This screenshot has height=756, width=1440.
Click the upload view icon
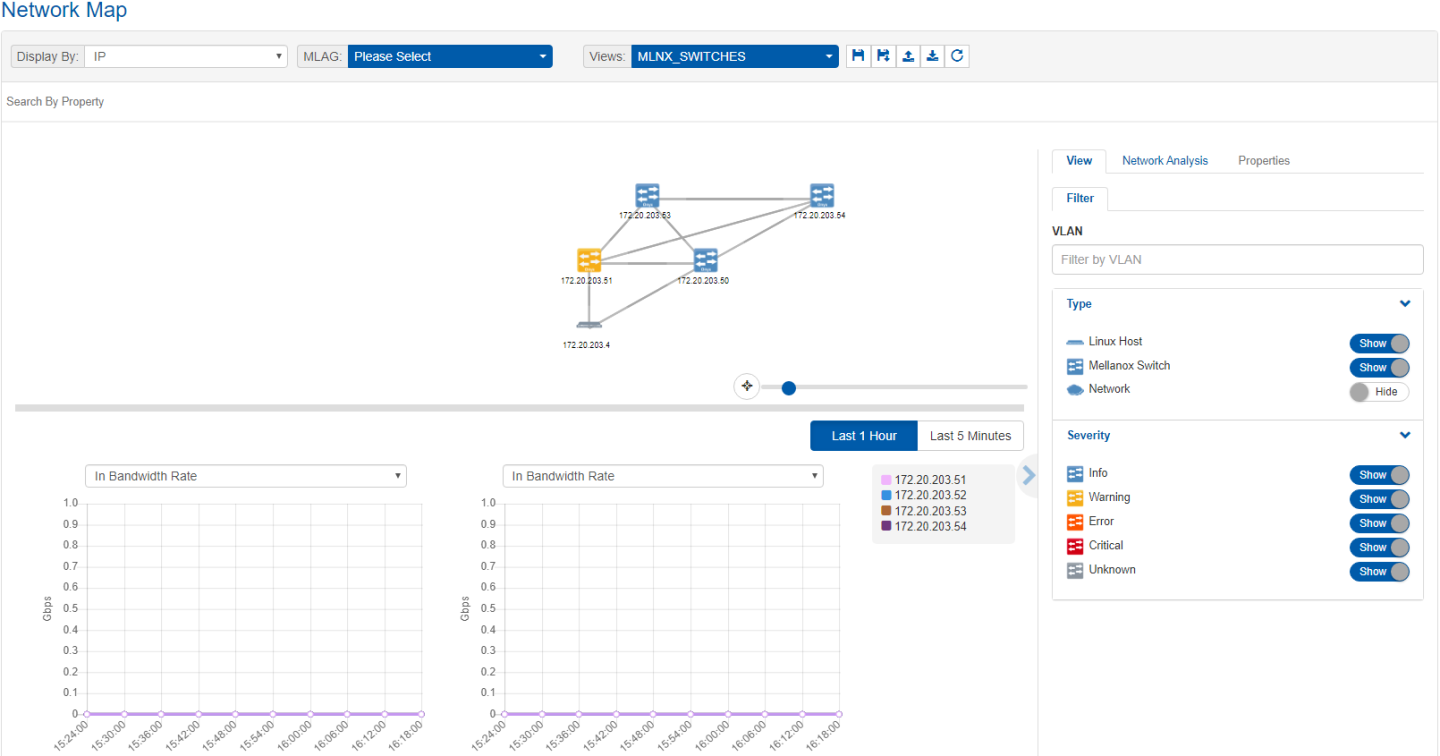pos(908,56)
